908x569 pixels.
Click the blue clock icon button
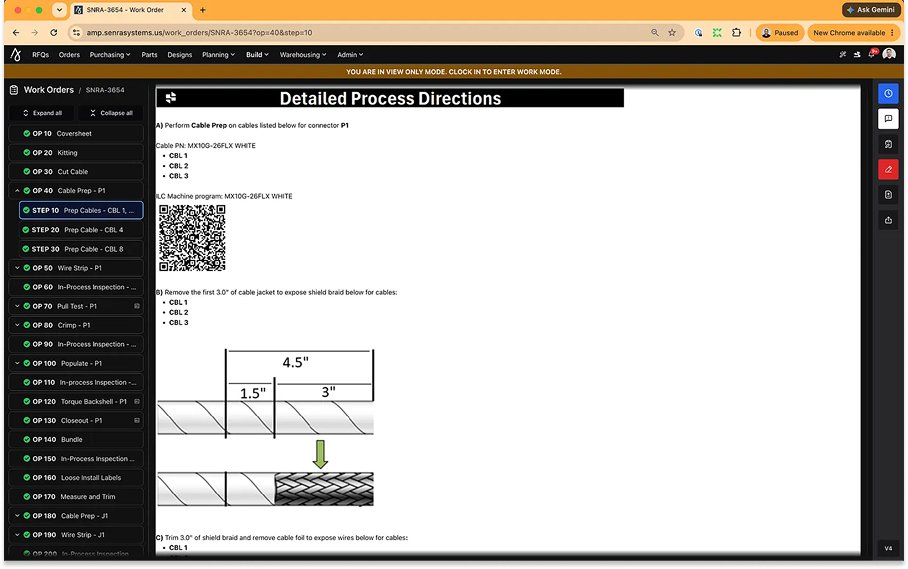(x=888, y=94)
